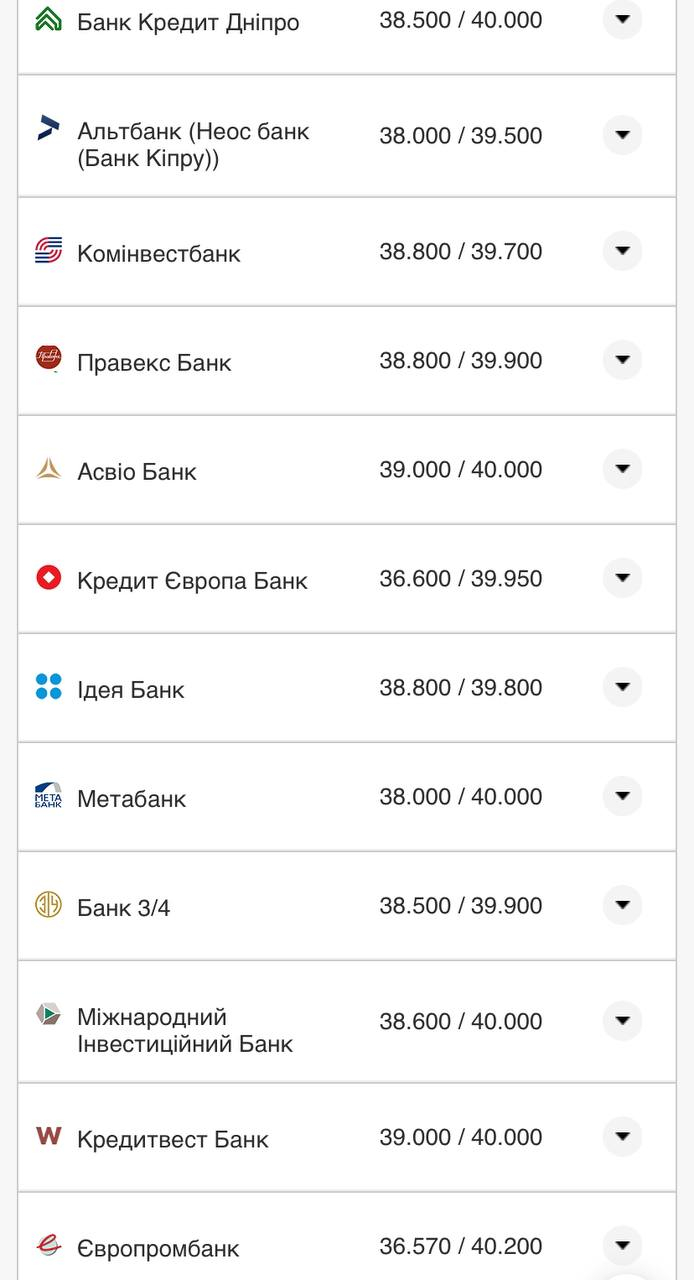Expand the Альтбанк rate details arrow
Screen dimensions: 694x1280
pyautogui.click(x=622, y=135)
